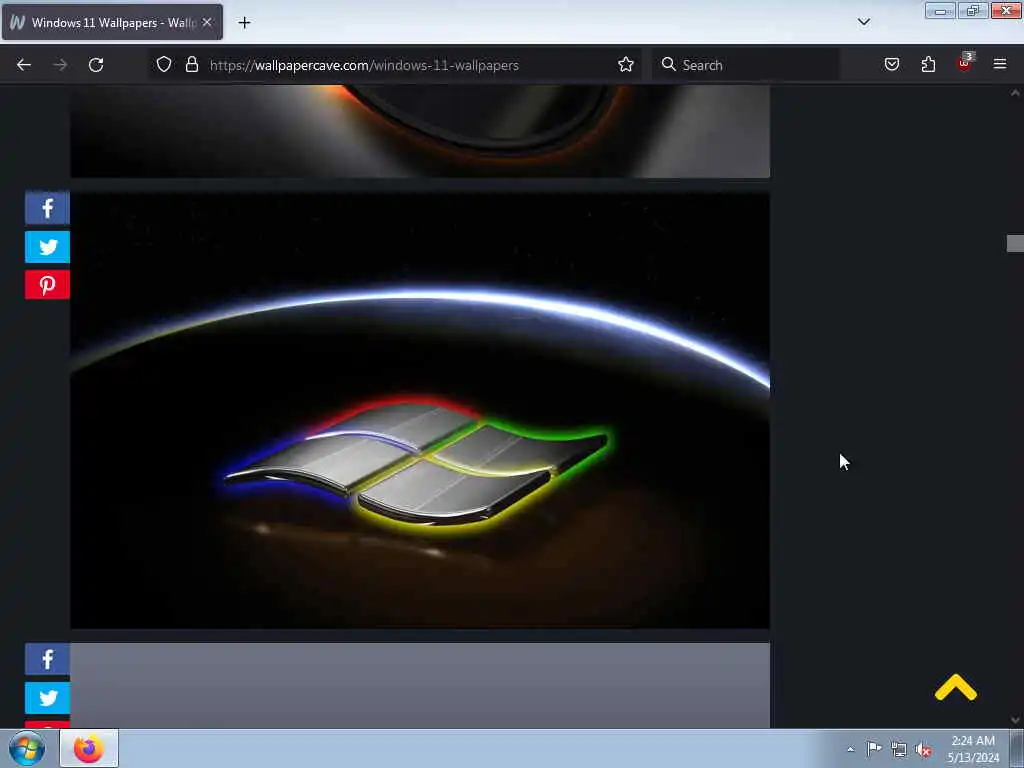The width and height of the screenshot is (1024, 768).
Task: Open network status tray icon
Action: click(x=899, y=750)
